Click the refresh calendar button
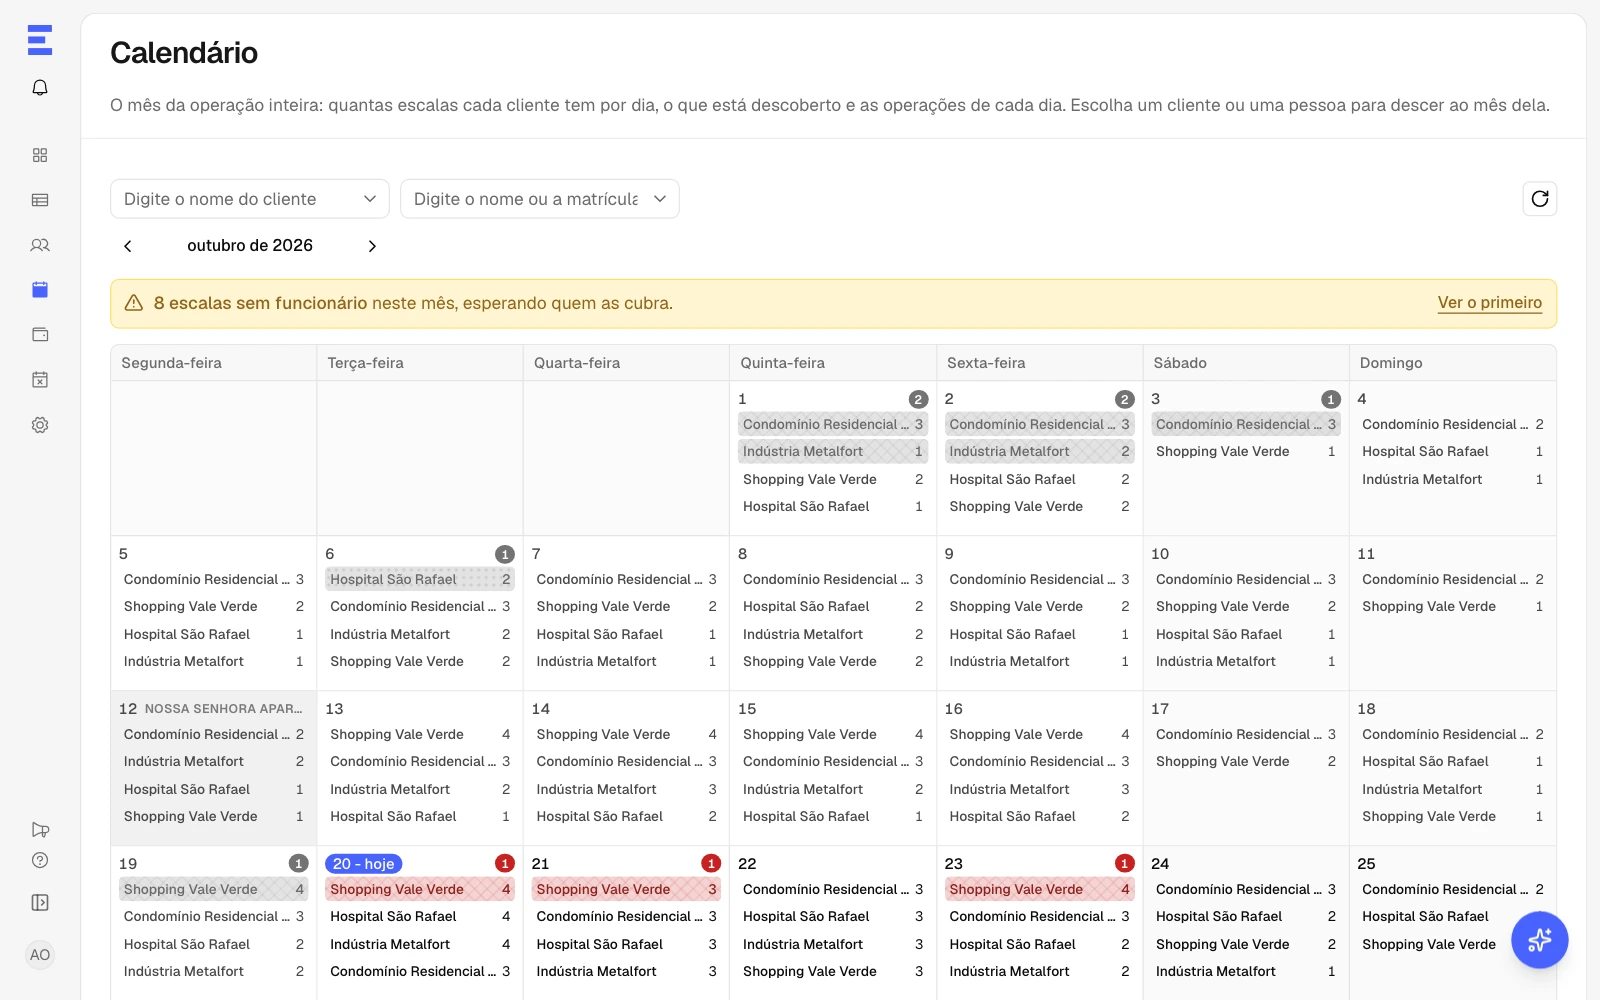Screen dimensions: 1600x1000 point(1540,199)
